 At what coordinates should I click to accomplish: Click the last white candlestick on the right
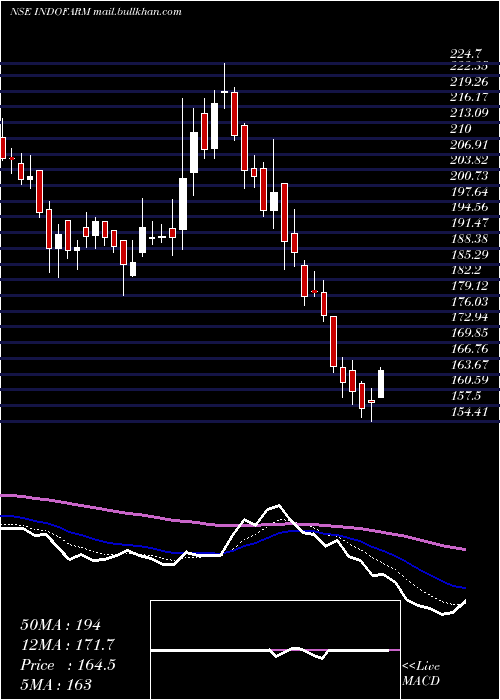coord(381,383)
